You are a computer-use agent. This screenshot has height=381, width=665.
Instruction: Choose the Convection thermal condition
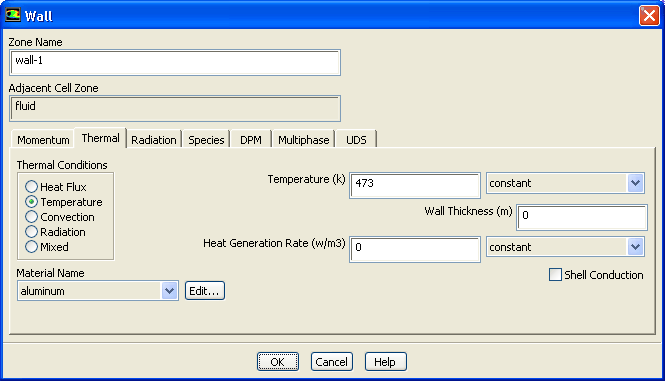coord(60,217)
